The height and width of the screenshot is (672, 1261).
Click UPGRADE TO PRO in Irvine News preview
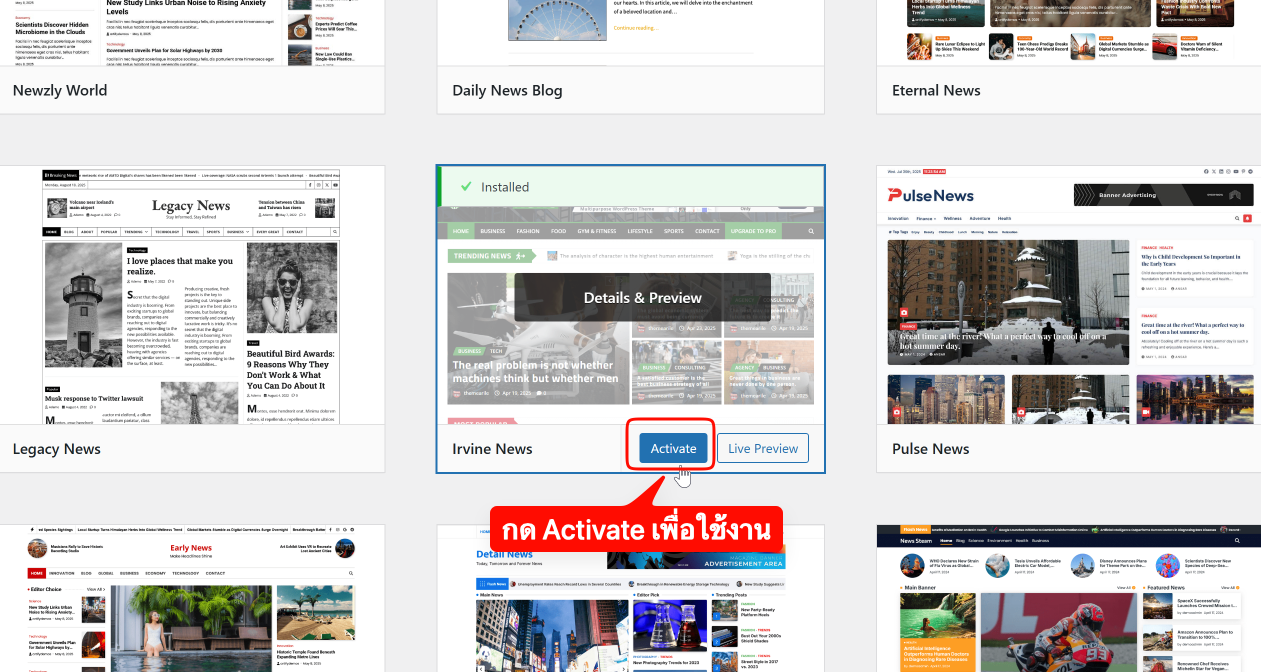pos(753,231)
